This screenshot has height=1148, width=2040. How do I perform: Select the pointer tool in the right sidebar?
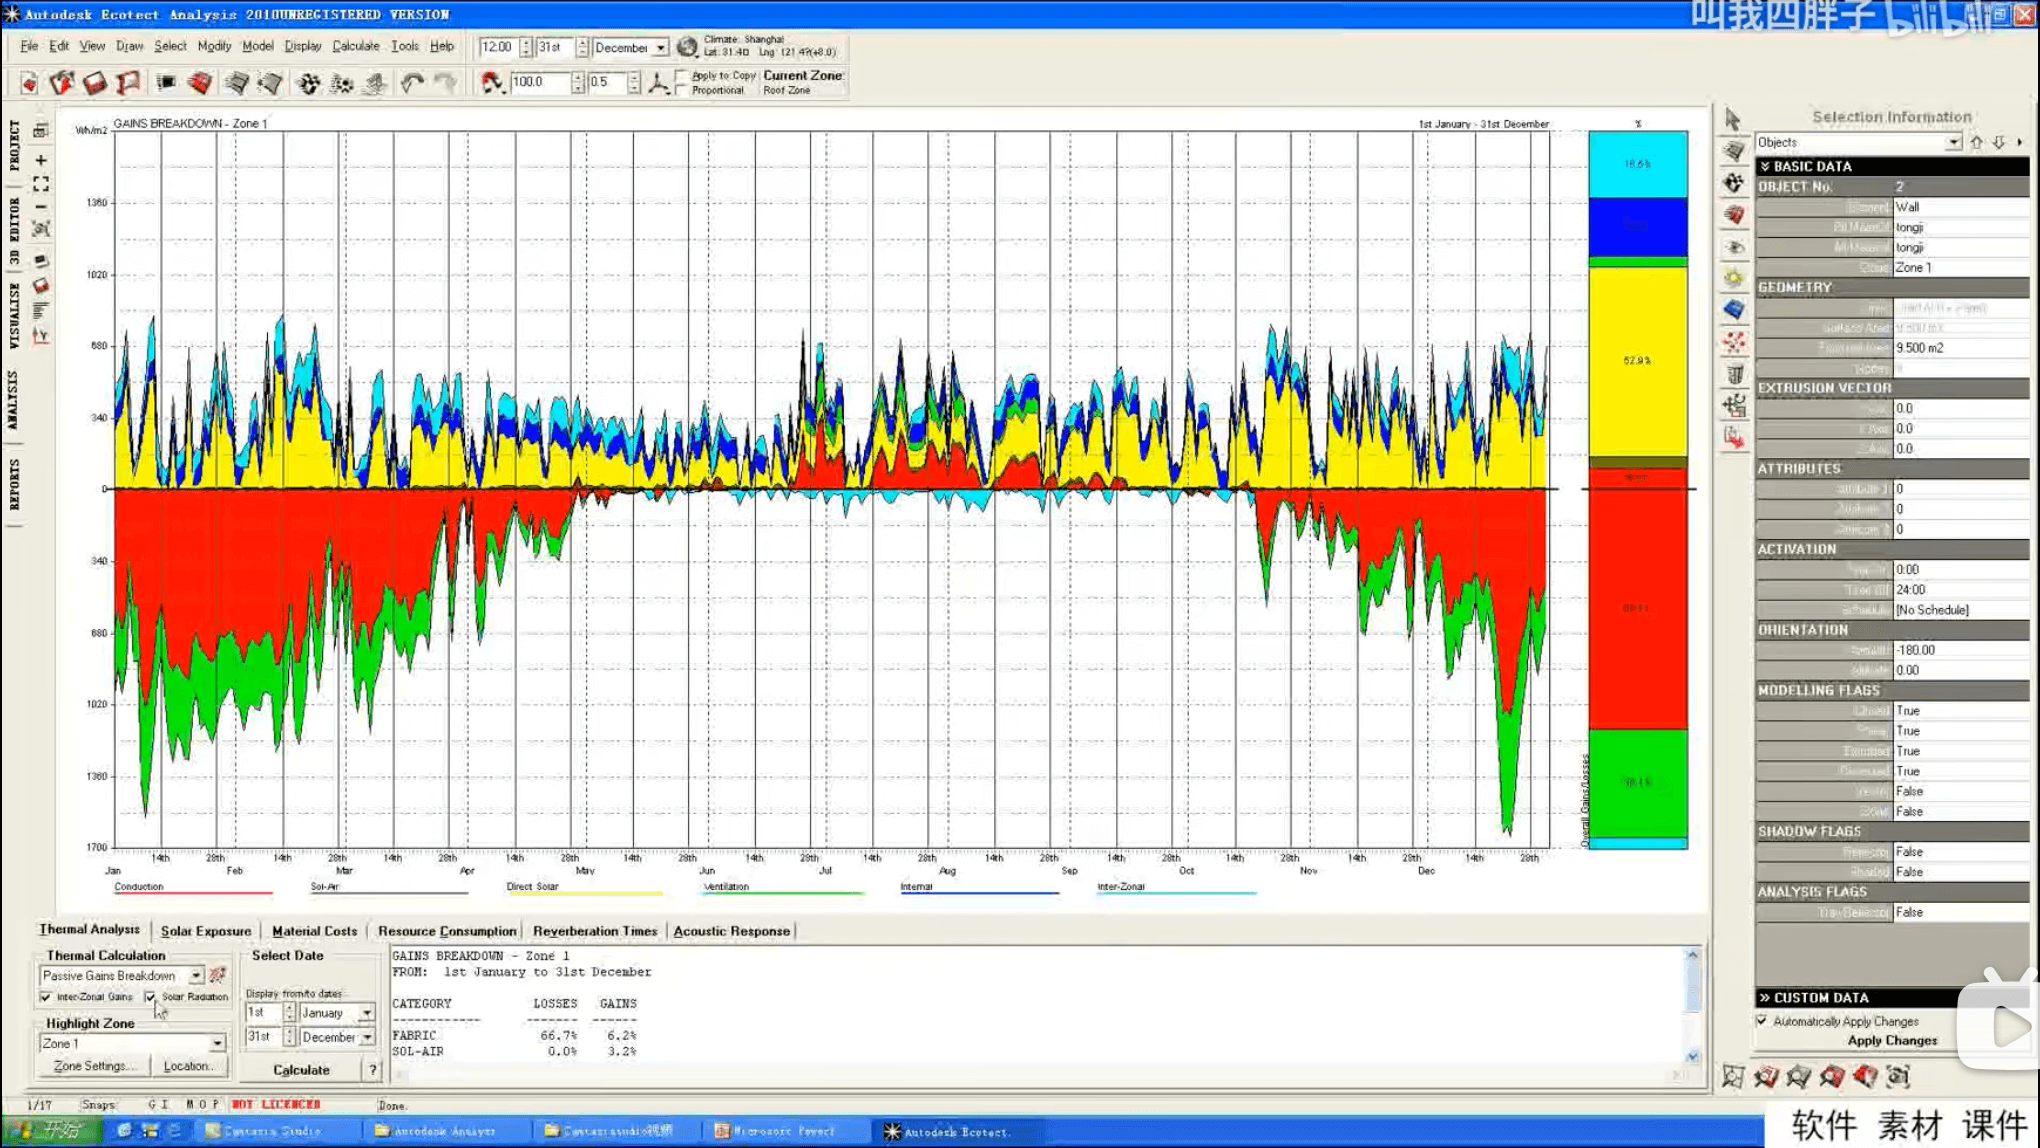1733,119
